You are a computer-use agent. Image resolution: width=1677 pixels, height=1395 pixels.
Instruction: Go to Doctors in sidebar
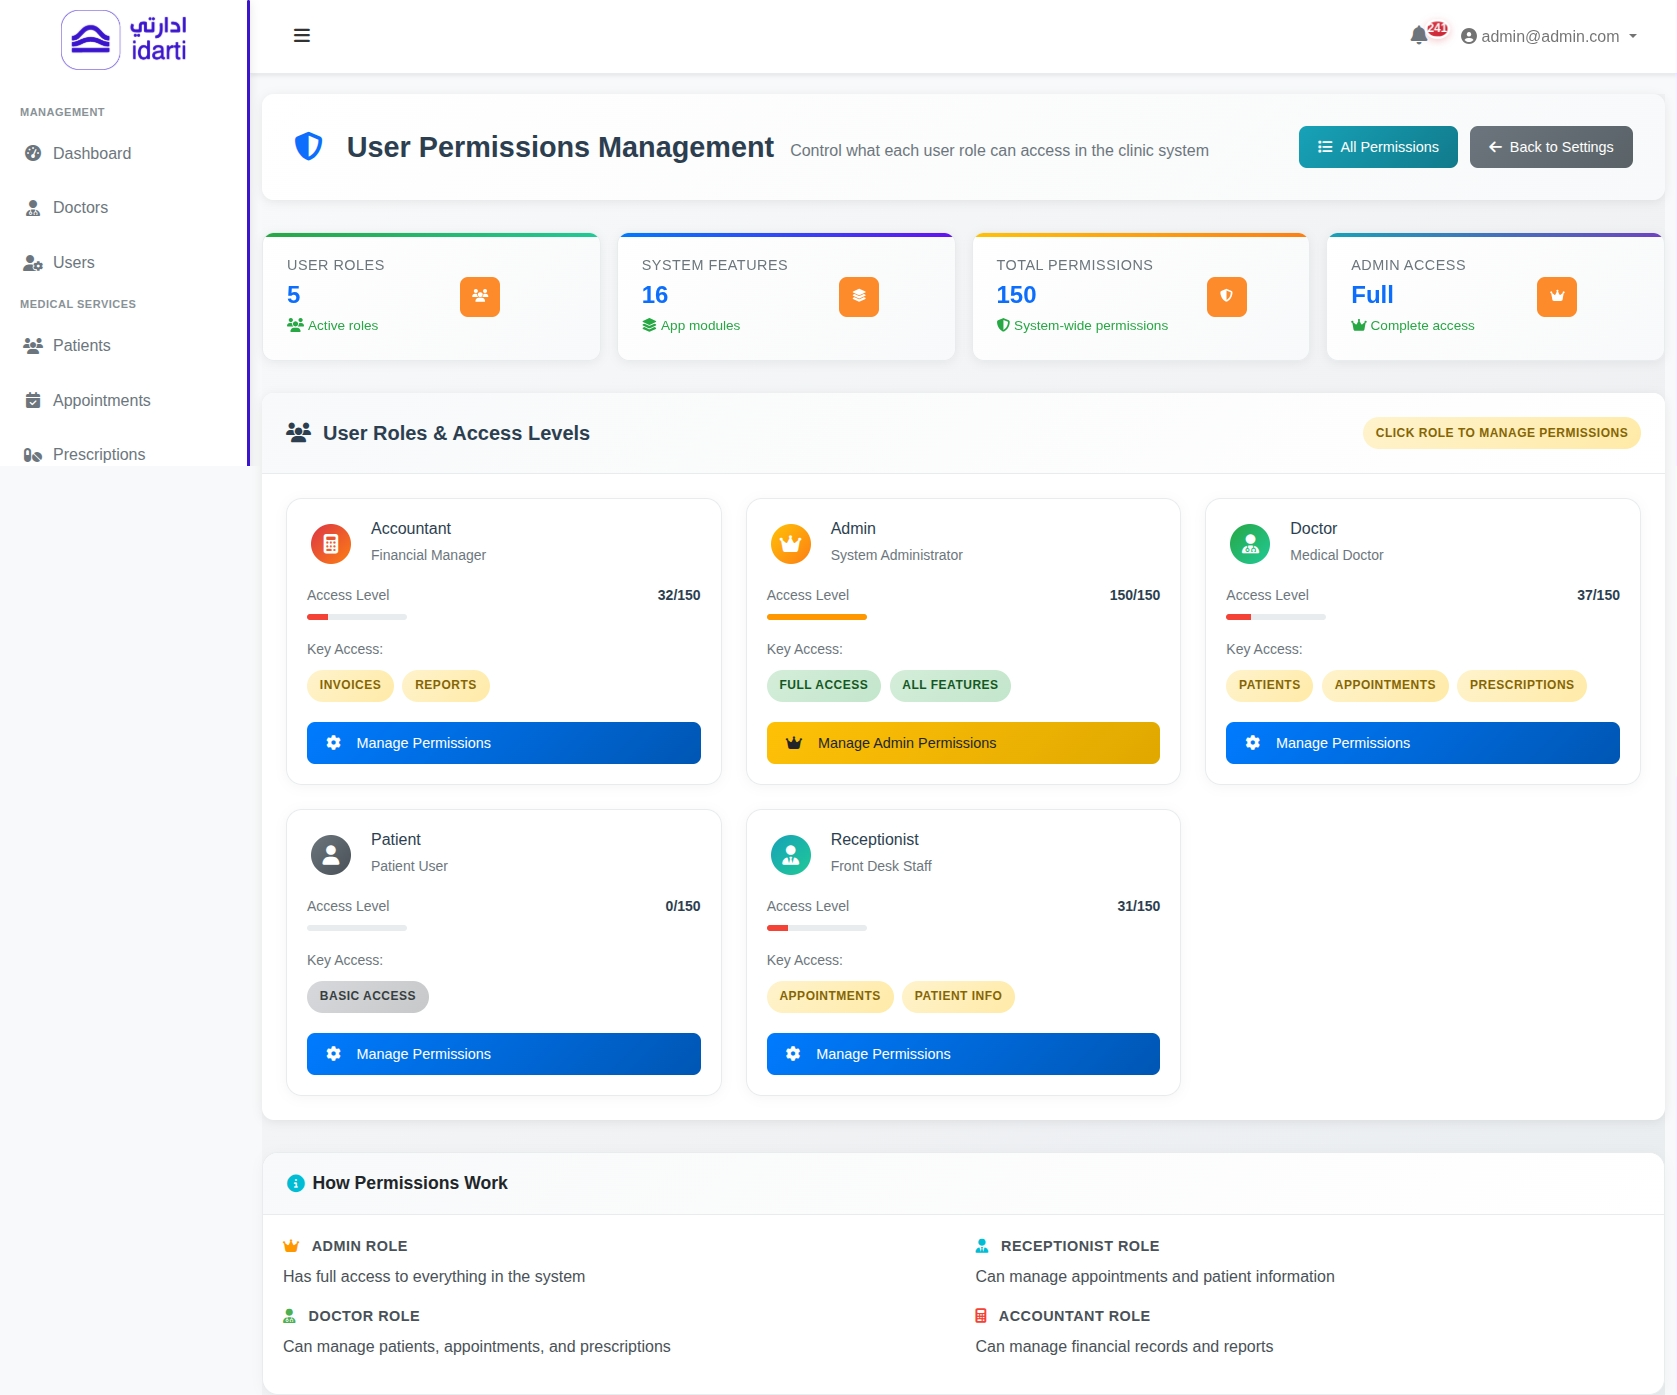tap(80, 207)
